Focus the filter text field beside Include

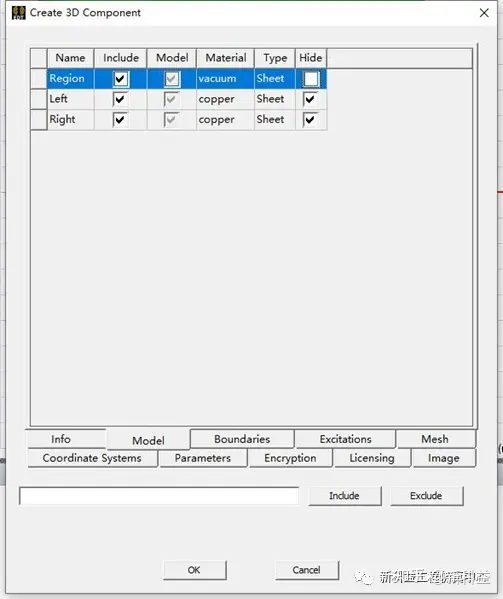point(159,496)
